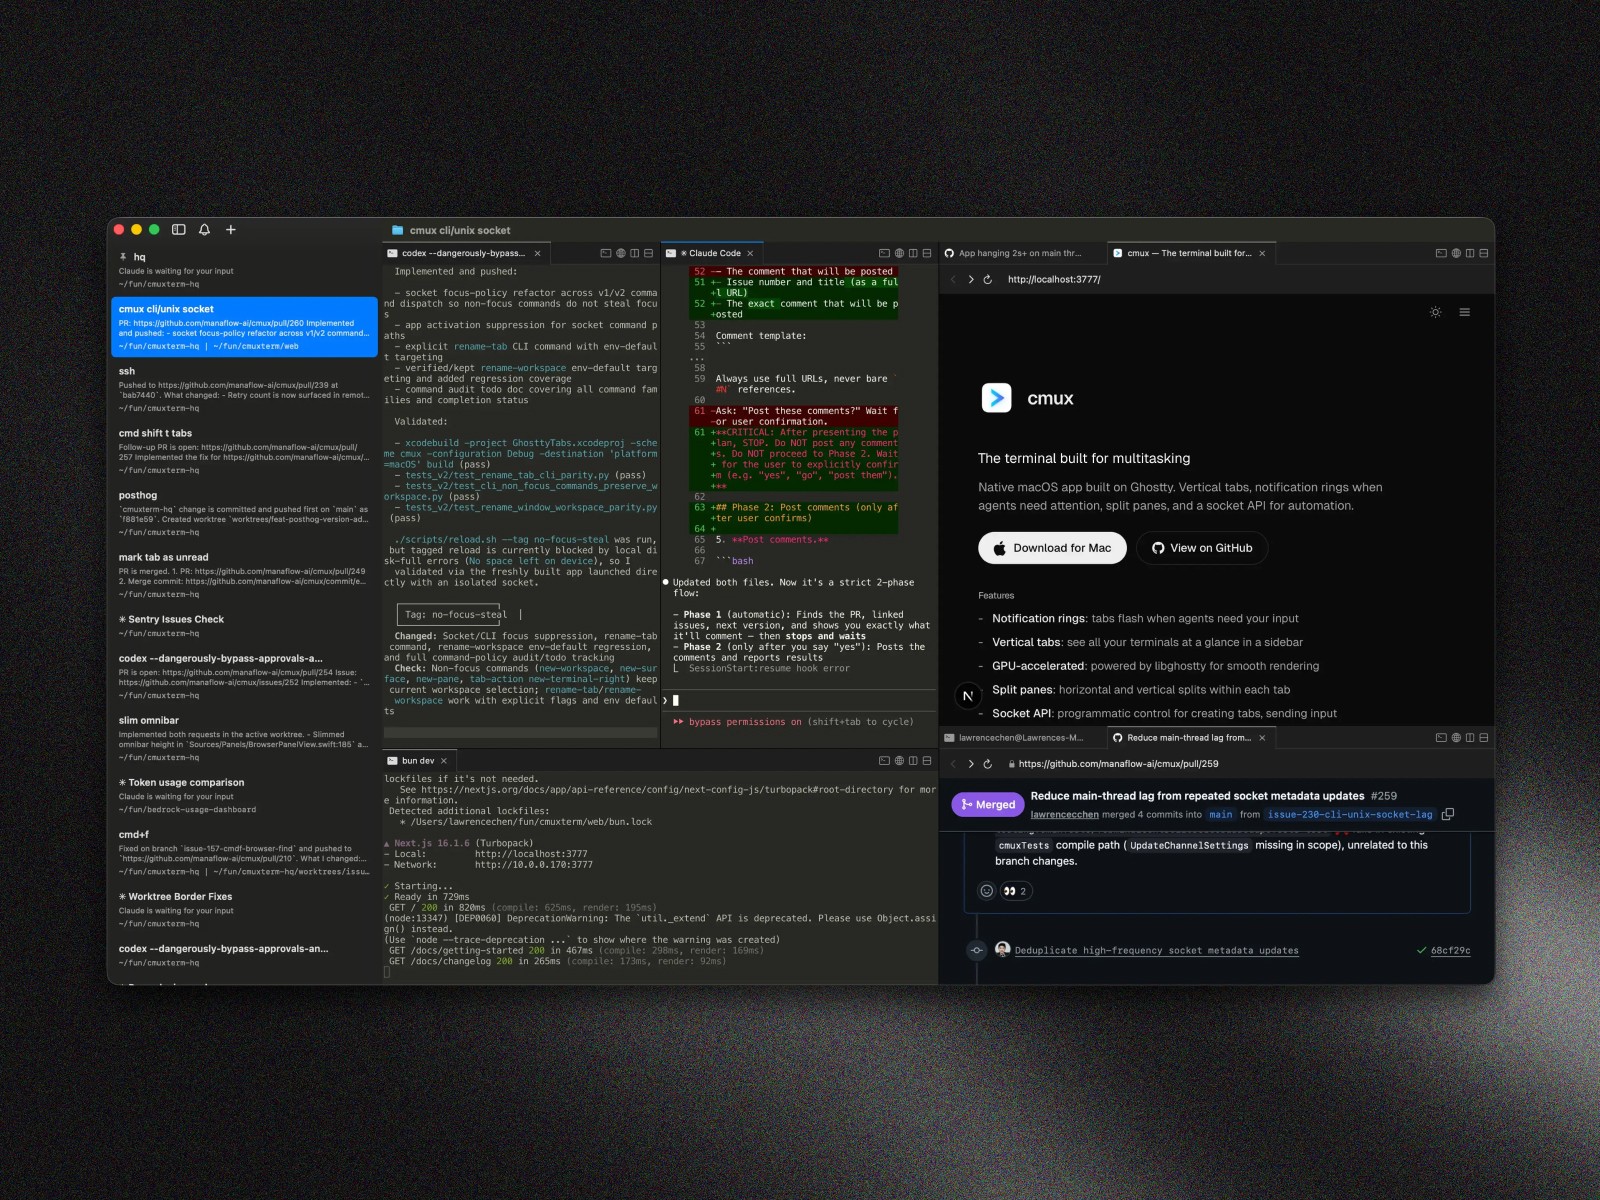Split right icon in cmux browser pane
Image resolution: width=1600 pixels, height=1200 pixels.
coord(1469,254)
